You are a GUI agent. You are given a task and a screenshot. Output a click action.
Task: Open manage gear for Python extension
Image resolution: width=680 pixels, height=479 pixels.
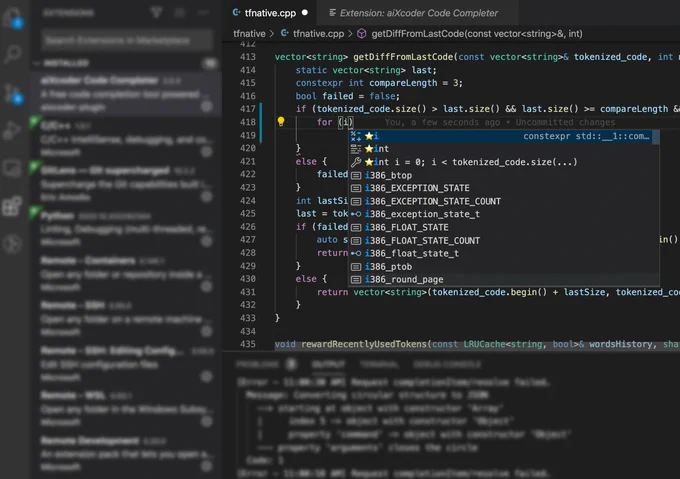(x=207, y=241)
